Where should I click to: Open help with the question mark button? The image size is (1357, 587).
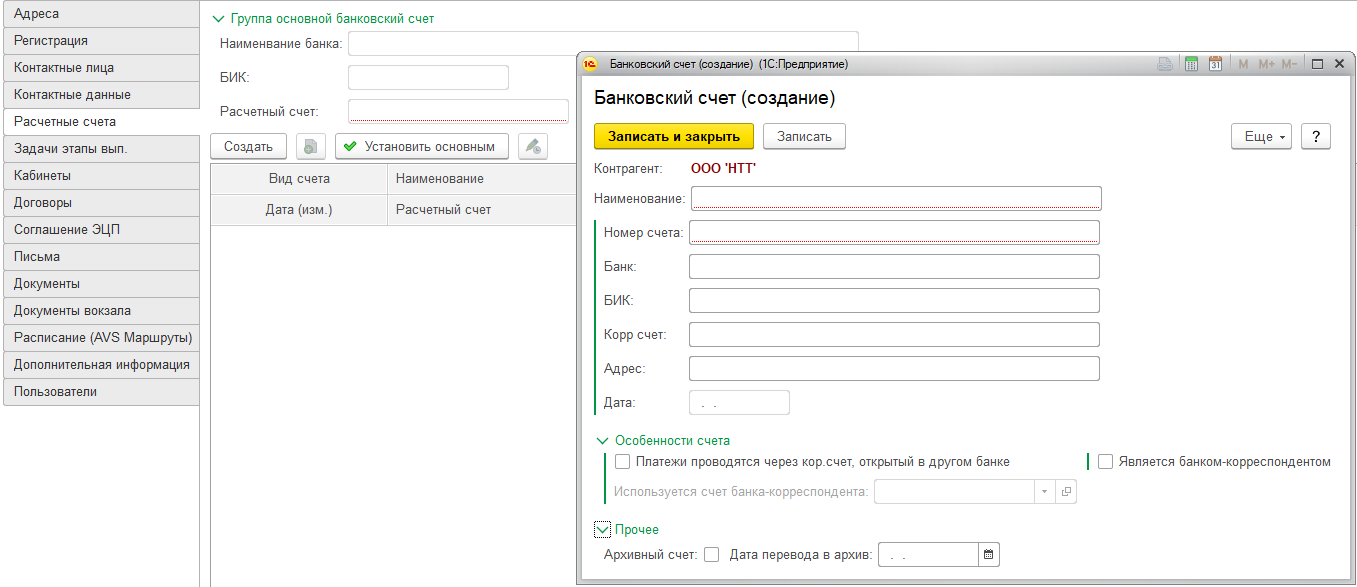pos(1316,137)
